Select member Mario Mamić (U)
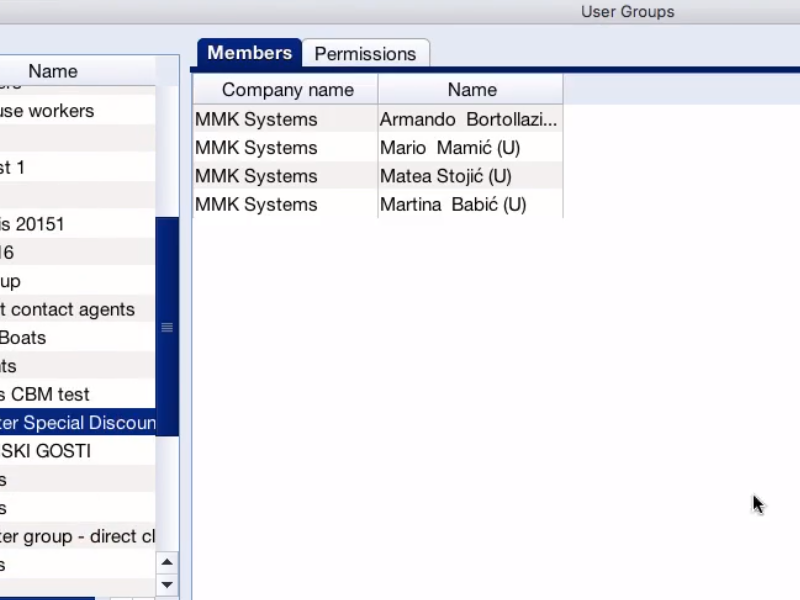800x600 pixels. click(x=449, y=148)
